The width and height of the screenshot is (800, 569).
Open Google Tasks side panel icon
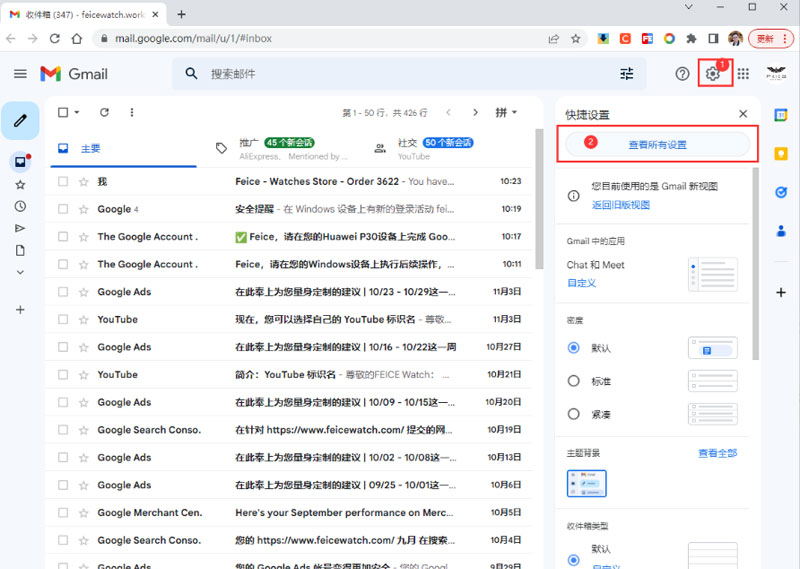point(781,192)
